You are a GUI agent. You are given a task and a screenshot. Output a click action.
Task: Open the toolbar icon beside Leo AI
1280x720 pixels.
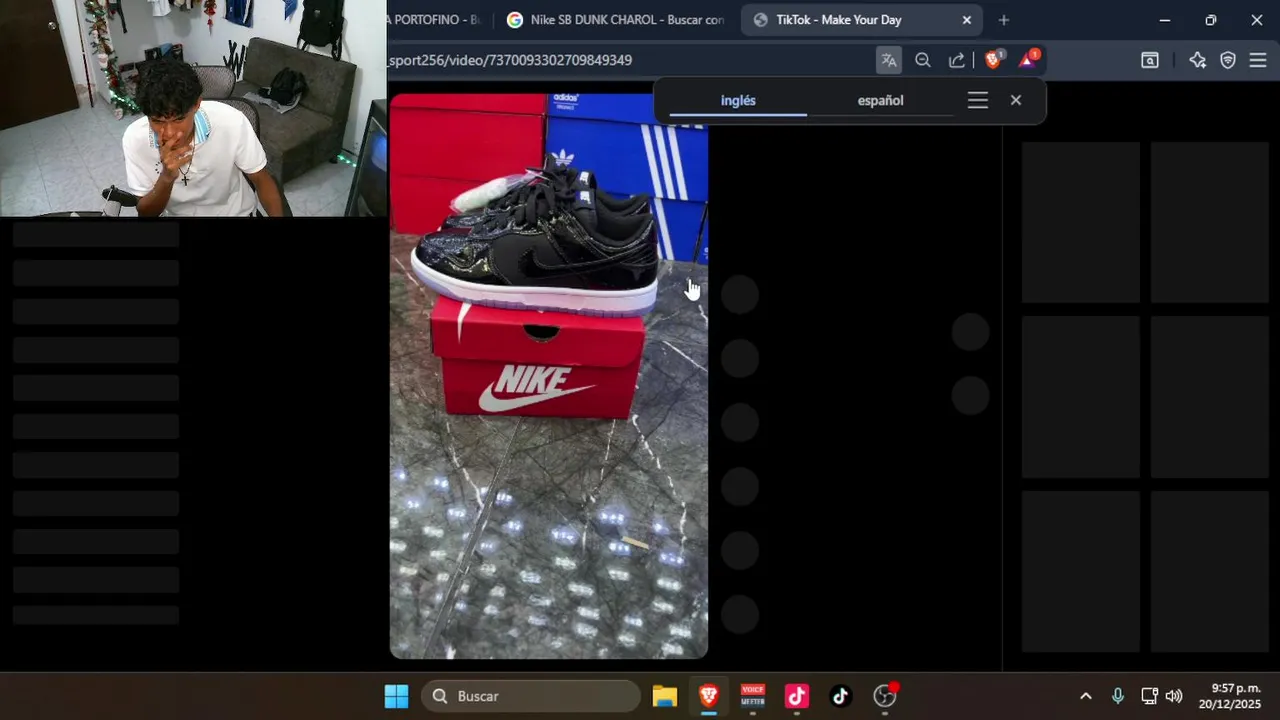click(x=1150, y=60)
